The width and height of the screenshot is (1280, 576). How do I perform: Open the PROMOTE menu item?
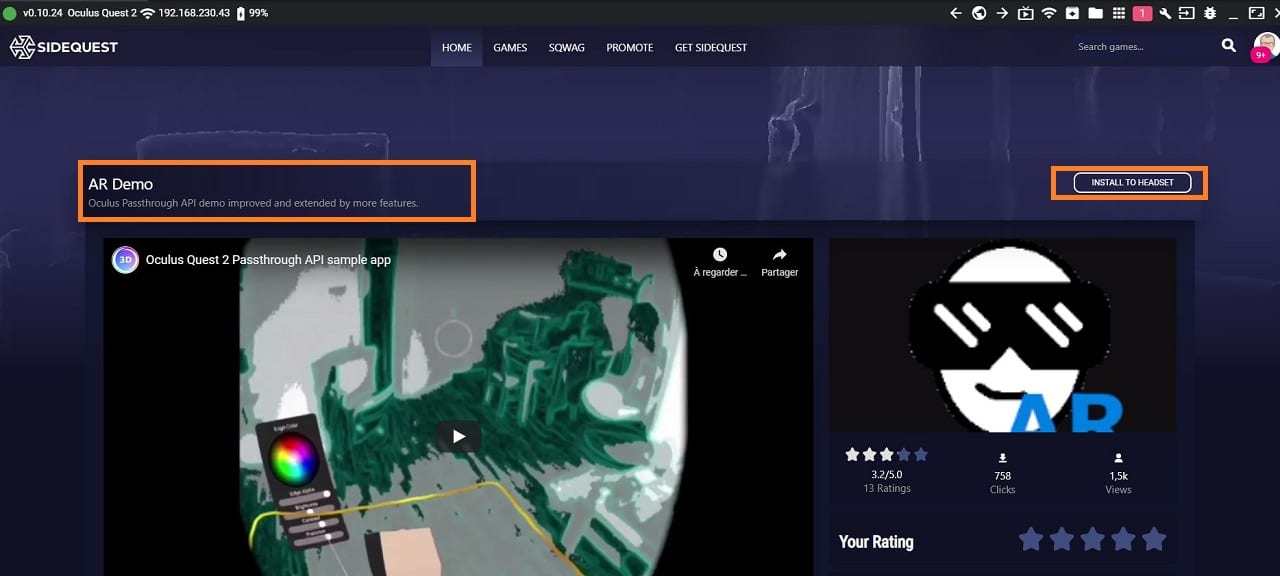click(630, 47)
